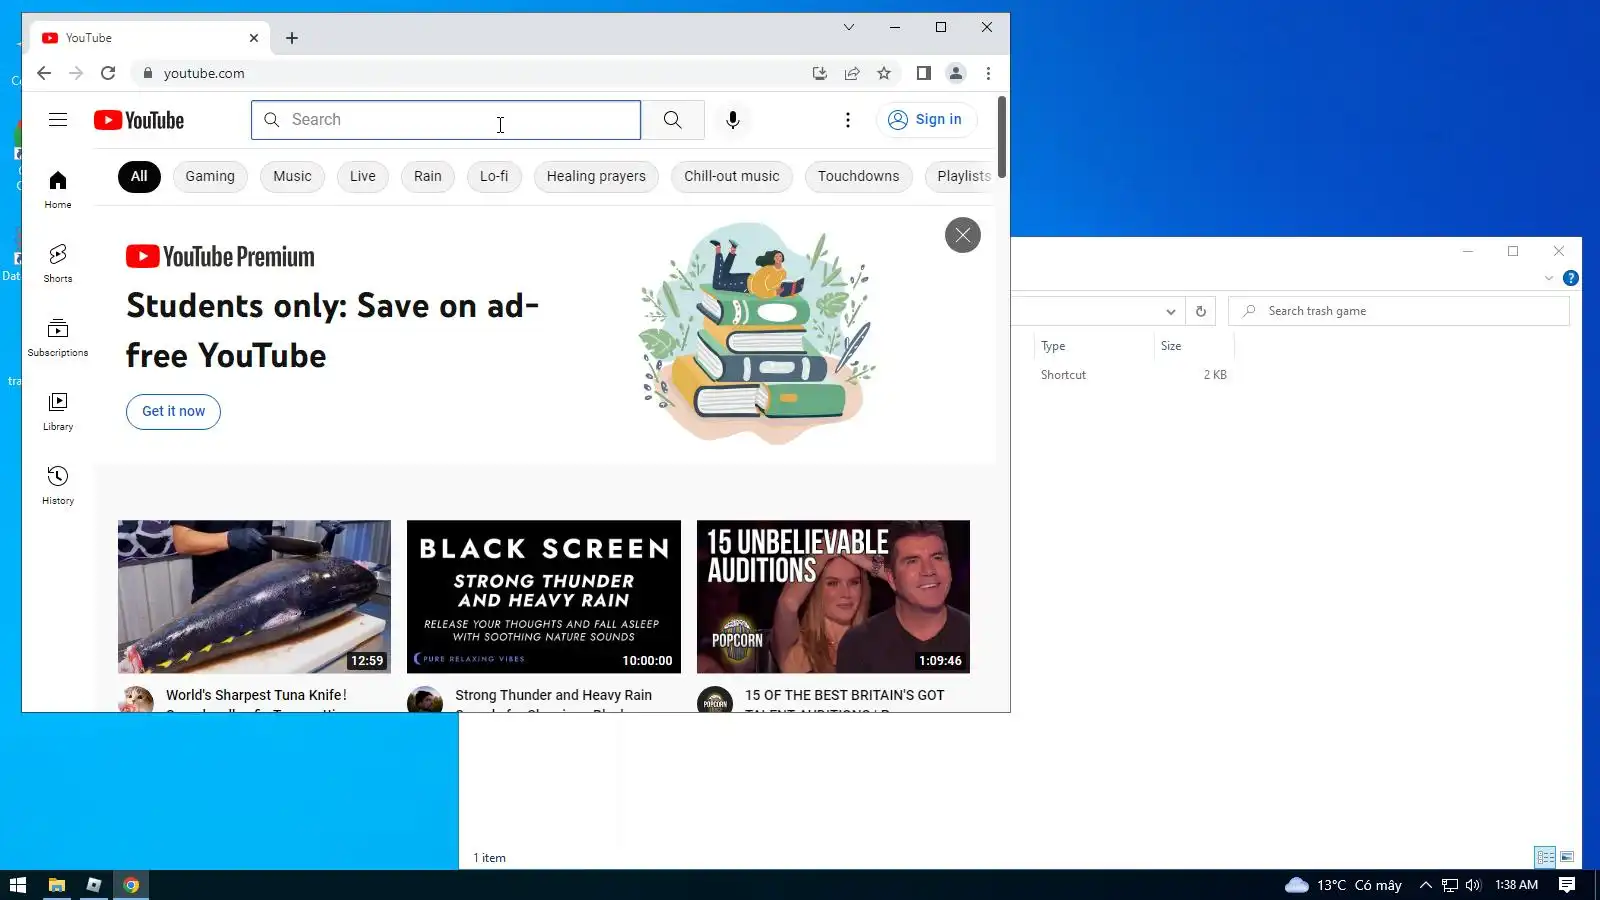Open File Explorer from the taskbar
Image resolution: width=1600 pixels, height=900 pixels.
[x=57, y=885]
